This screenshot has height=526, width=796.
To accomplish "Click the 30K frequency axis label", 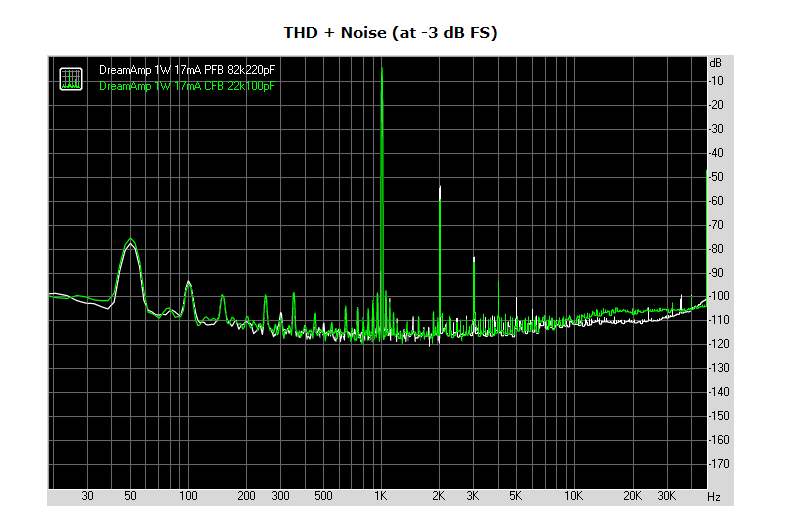I will click(x=667, y=496).
